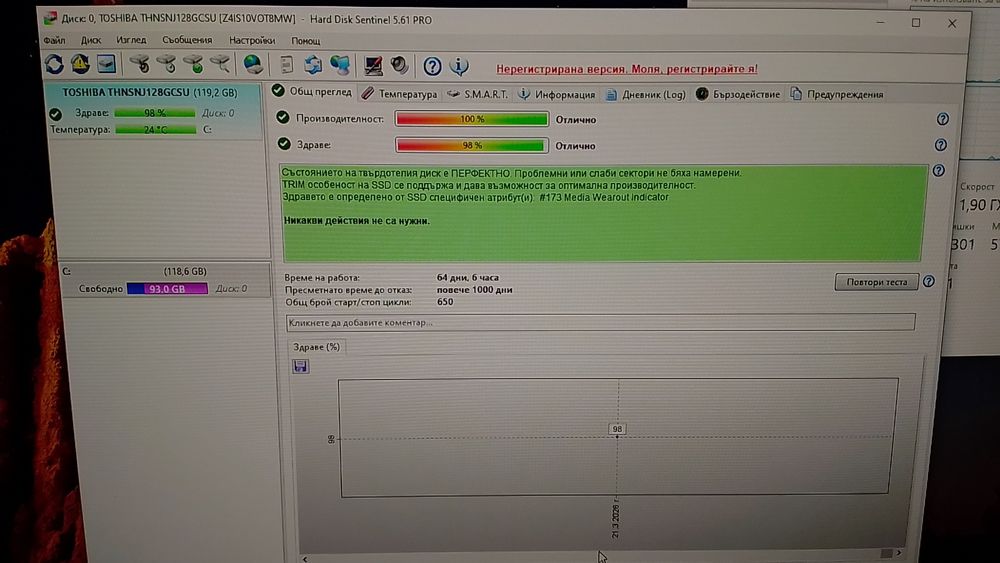Click the blue cycling arrows document icon
The image size is (1000, 563).
click(x=312, y=64)
